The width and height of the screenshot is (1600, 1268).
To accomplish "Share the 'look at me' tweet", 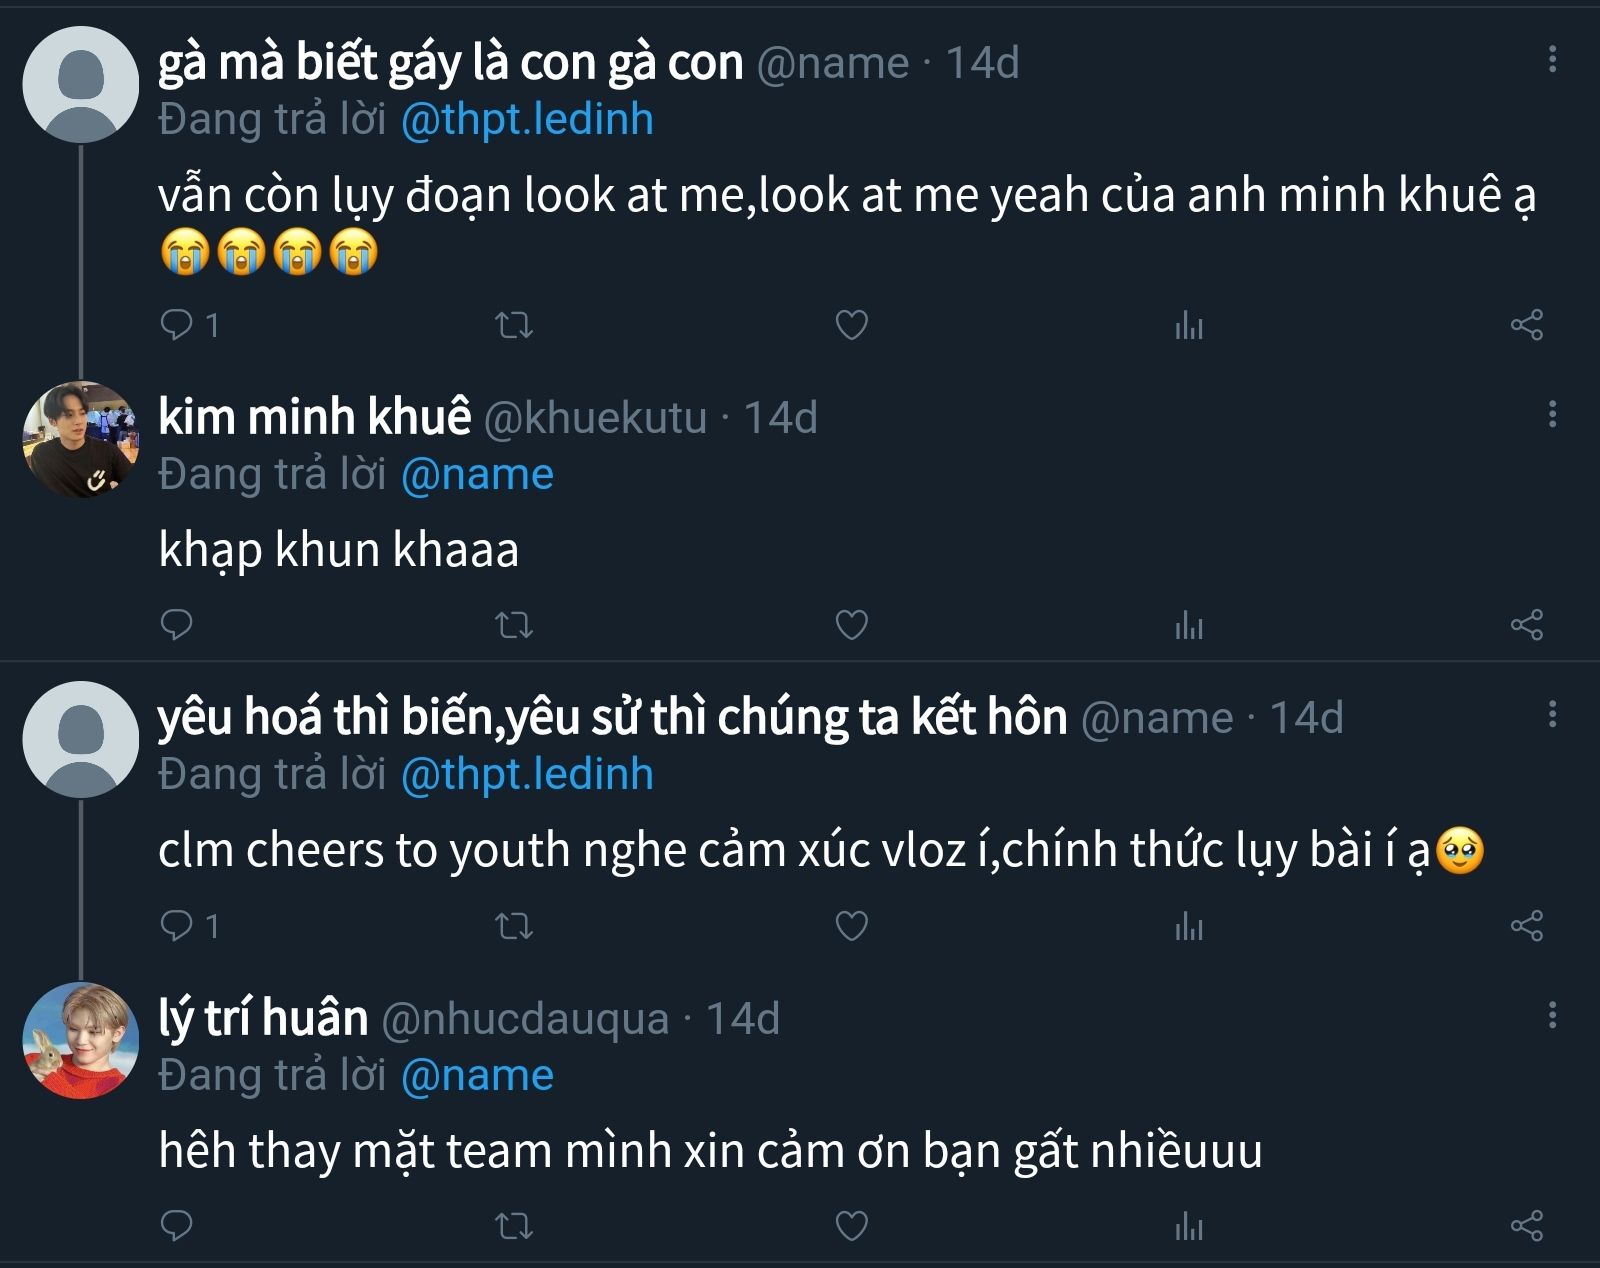I will click(1526, 325).
